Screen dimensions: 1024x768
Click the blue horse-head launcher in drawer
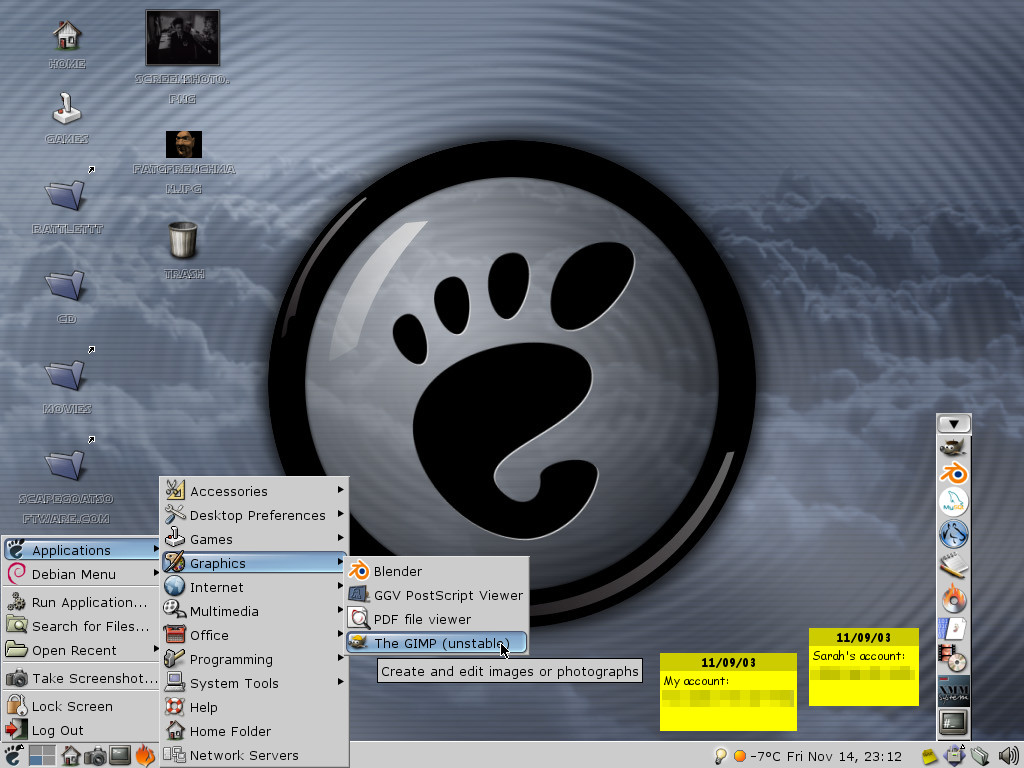(953, 534)
